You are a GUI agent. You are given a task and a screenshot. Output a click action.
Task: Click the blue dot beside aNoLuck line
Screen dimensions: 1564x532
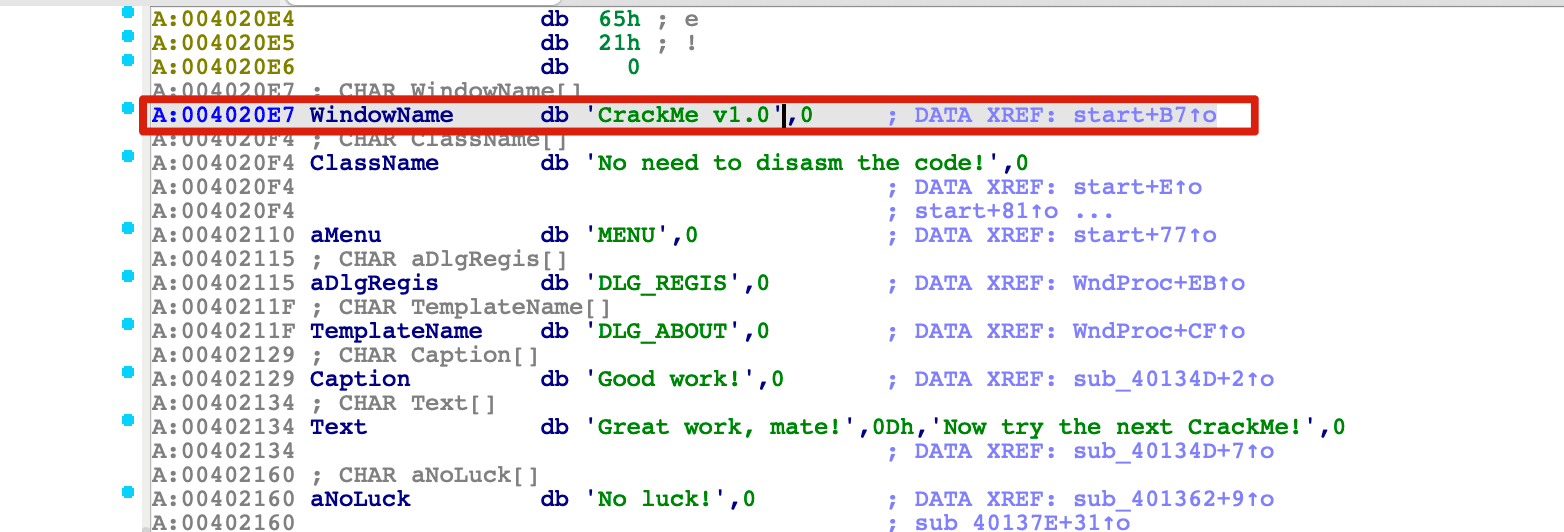tap(126, 492)
